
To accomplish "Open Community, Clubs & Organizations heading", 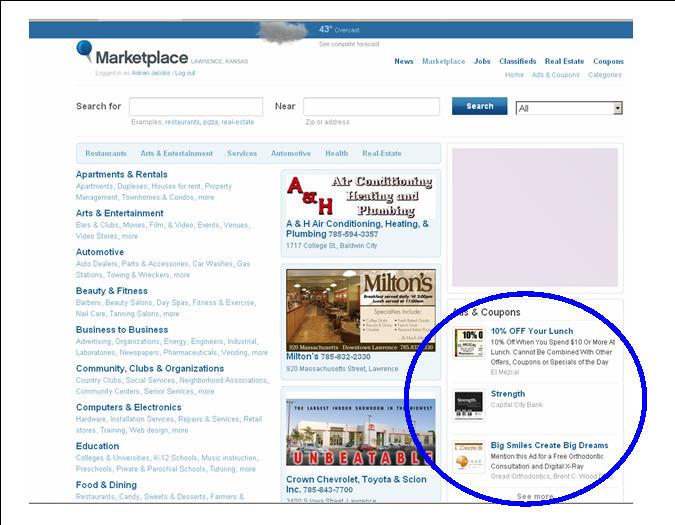I will coord(150,368).
